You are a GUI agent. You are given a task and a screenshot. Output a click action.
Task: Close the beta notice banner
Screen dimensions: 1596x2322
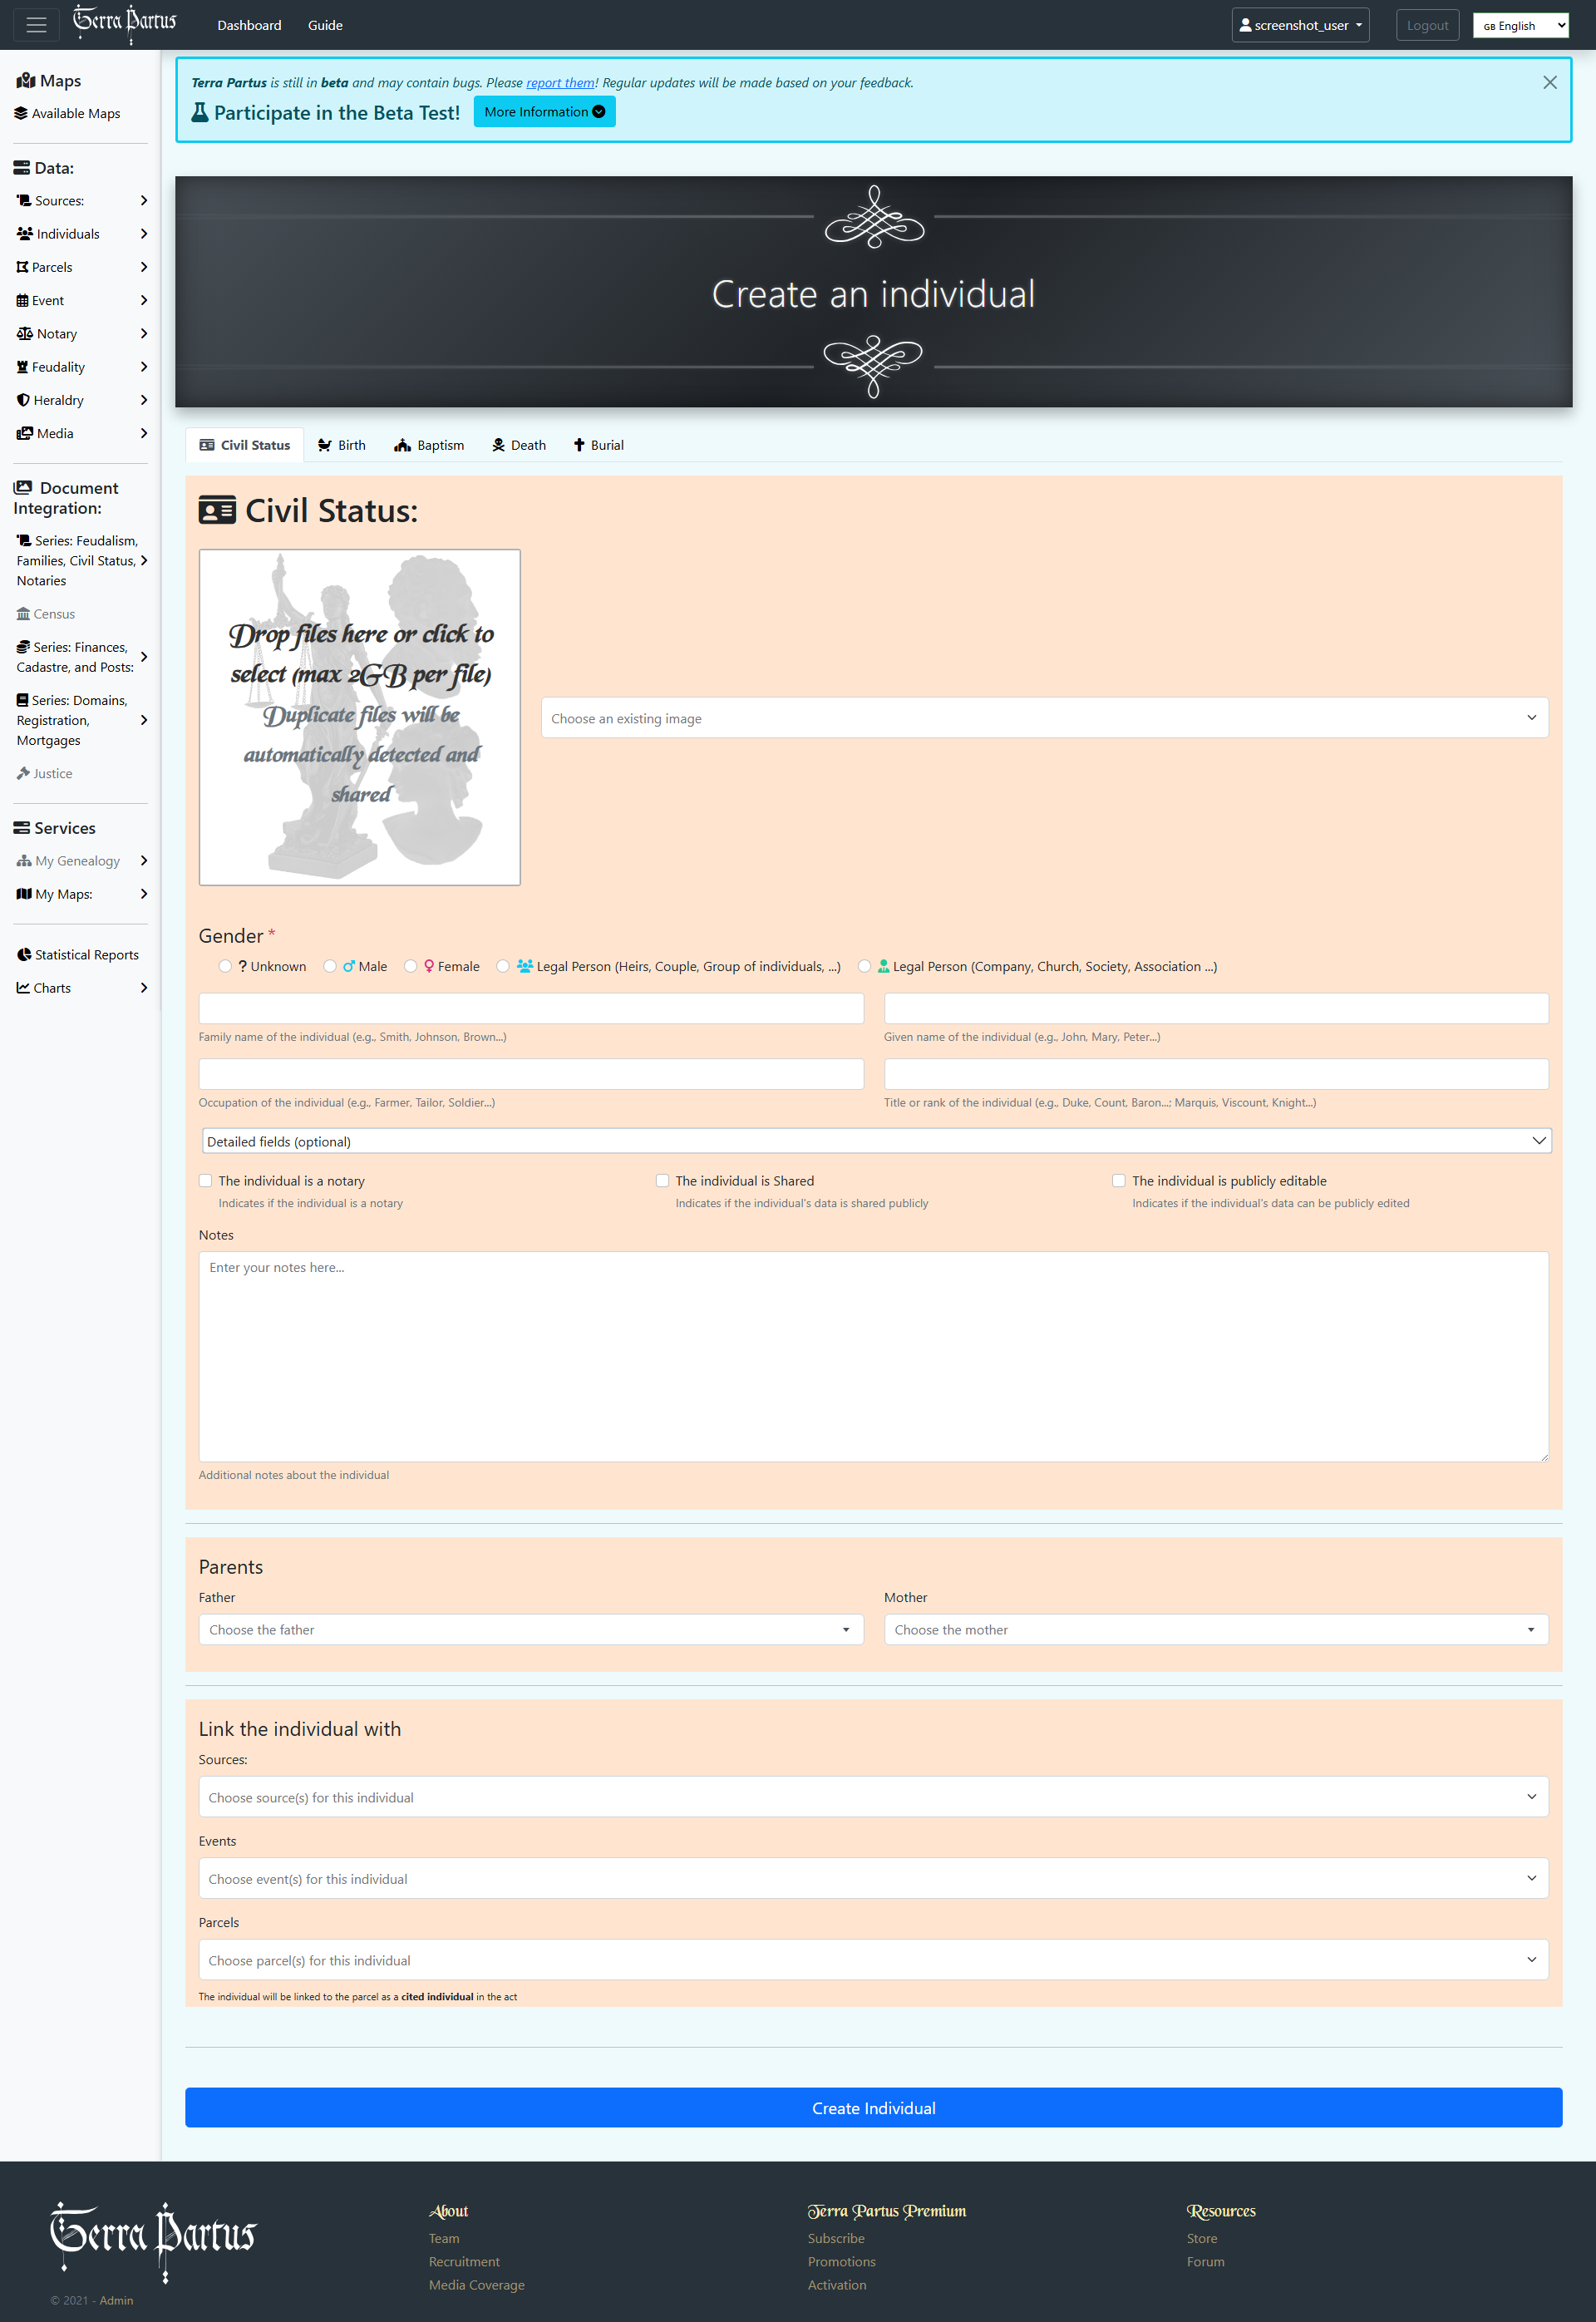1549,83
